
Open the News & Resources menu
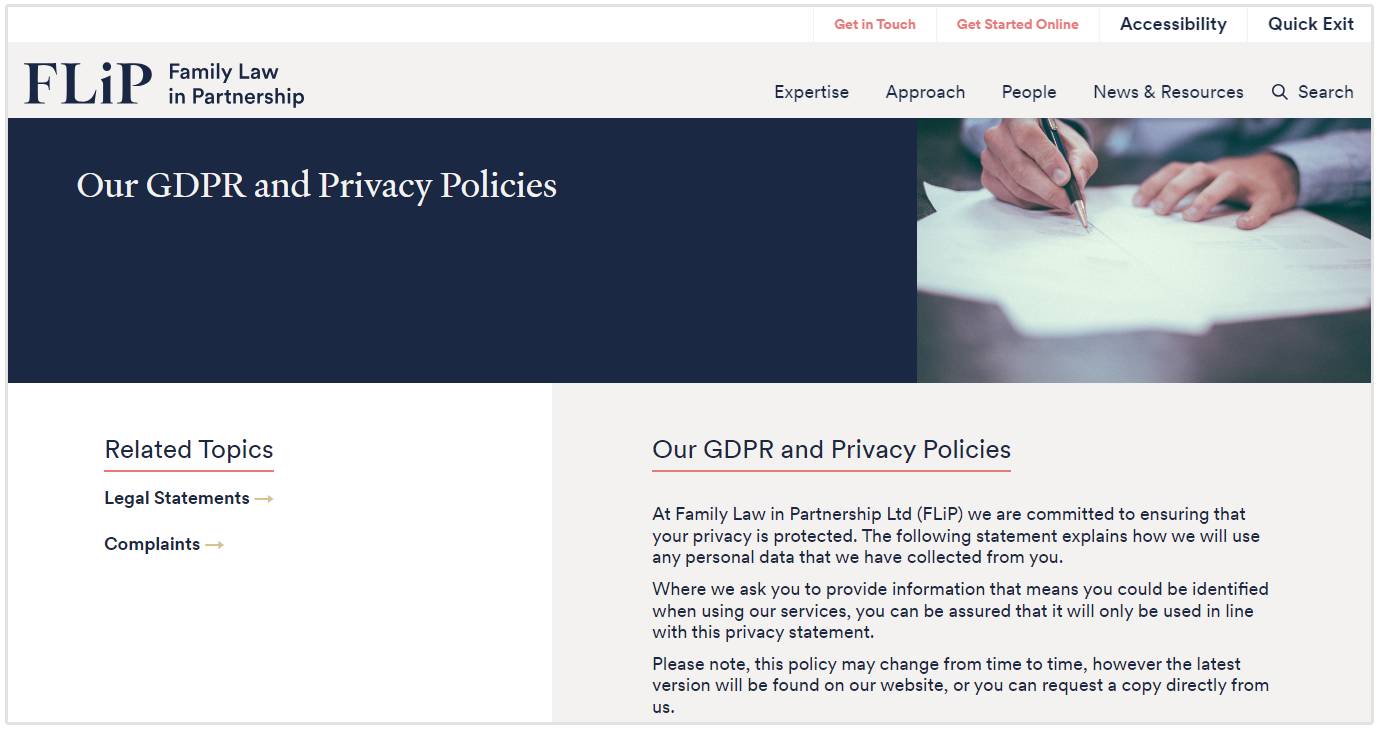(x=1168, y=92)
